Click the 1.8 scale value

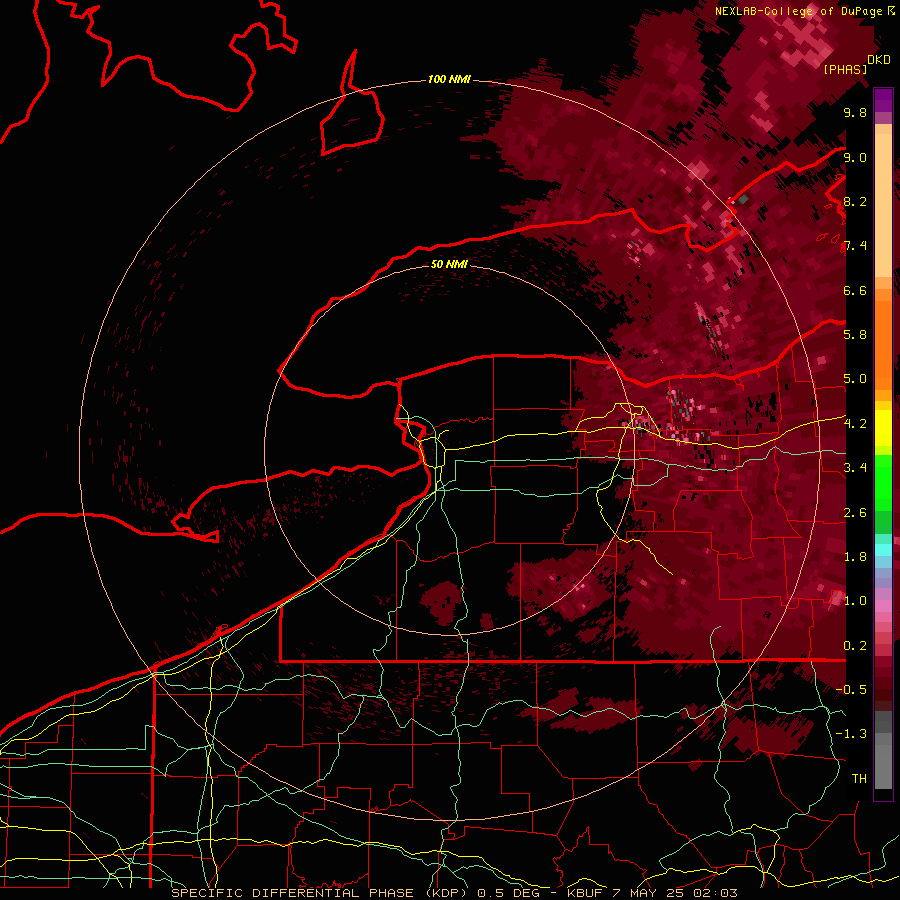pyautogui.click(x=855, y=557)
